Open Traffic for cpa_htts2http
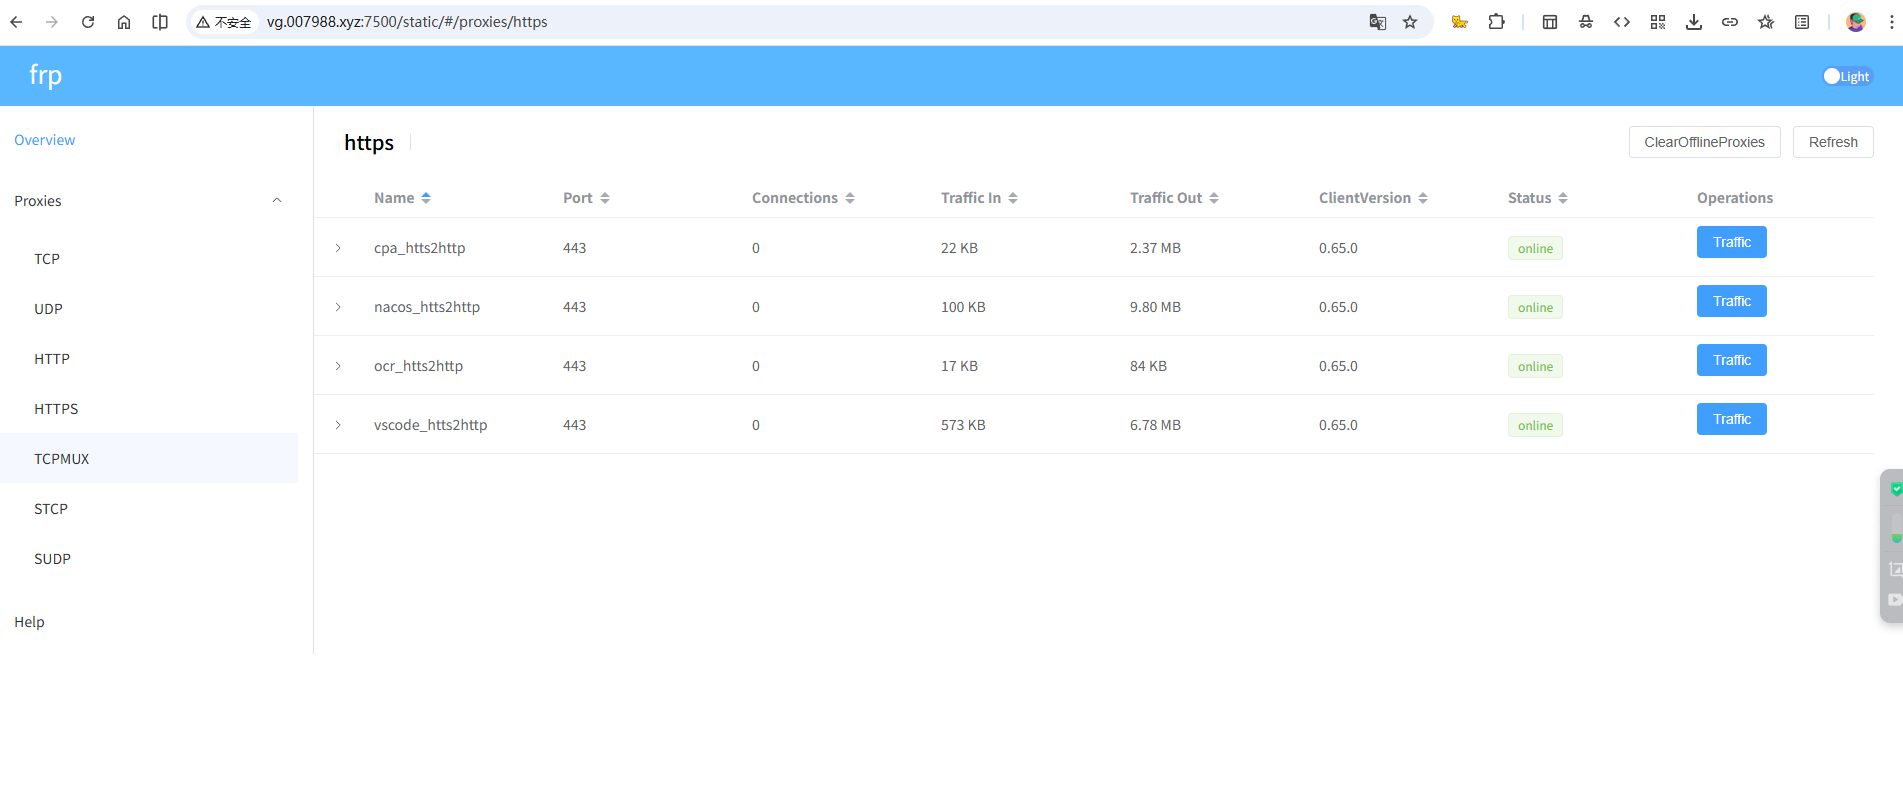 click(x=1731, y=242)
